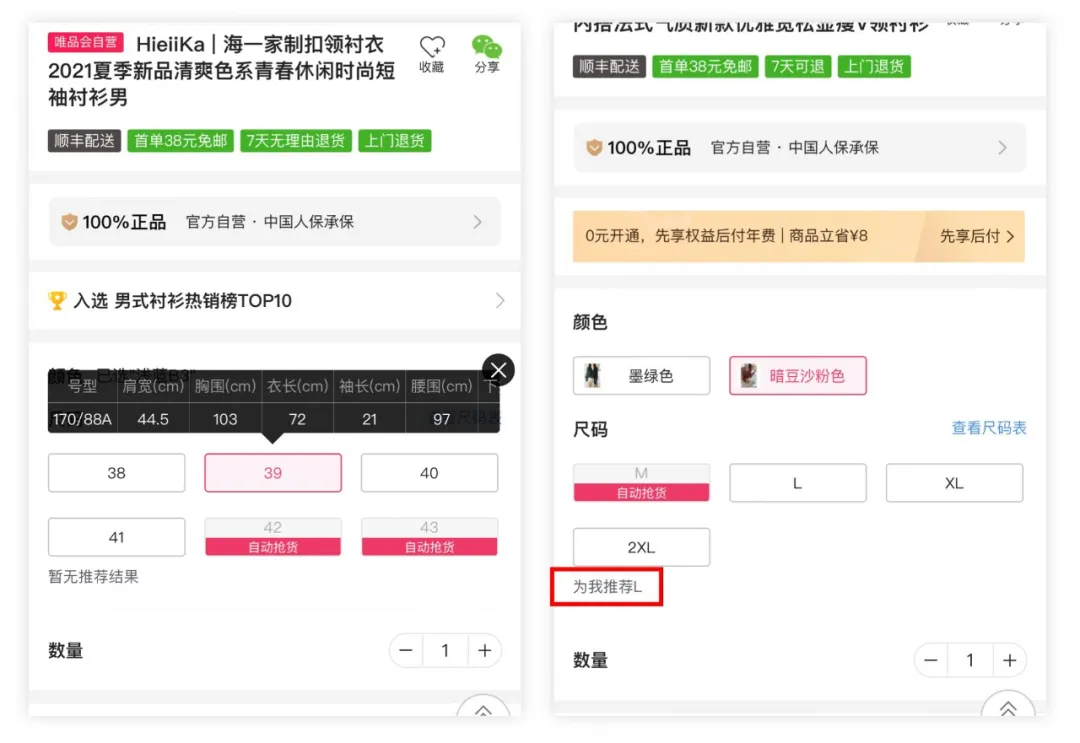The height and width of the screenshot is (743, 1080).
Task: Tap right panel 7天可退 tag
Action: point(798,66)
